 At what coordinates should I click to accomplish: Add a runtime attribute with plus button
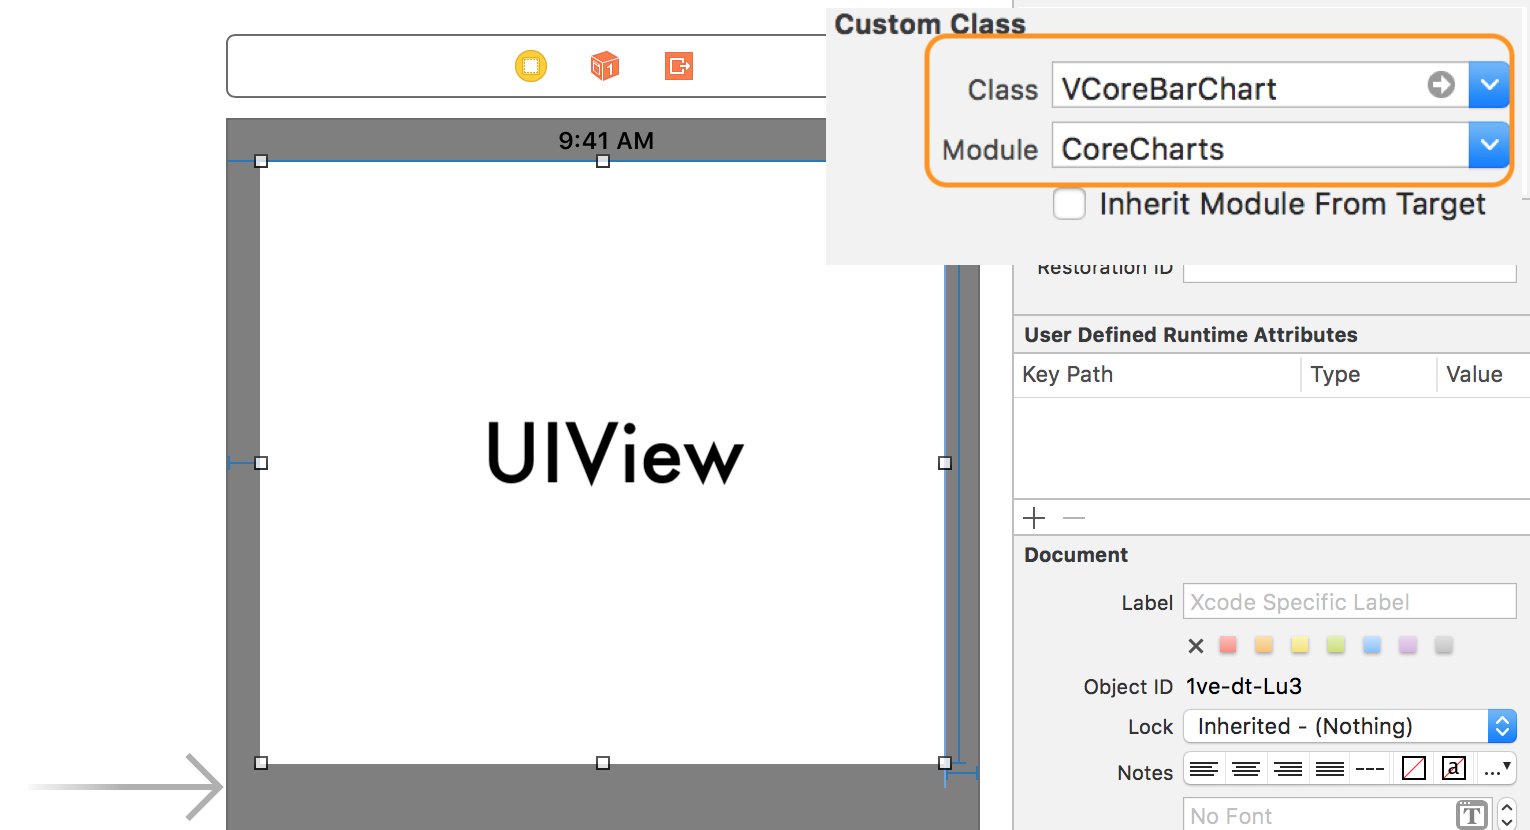(1034, 518)
